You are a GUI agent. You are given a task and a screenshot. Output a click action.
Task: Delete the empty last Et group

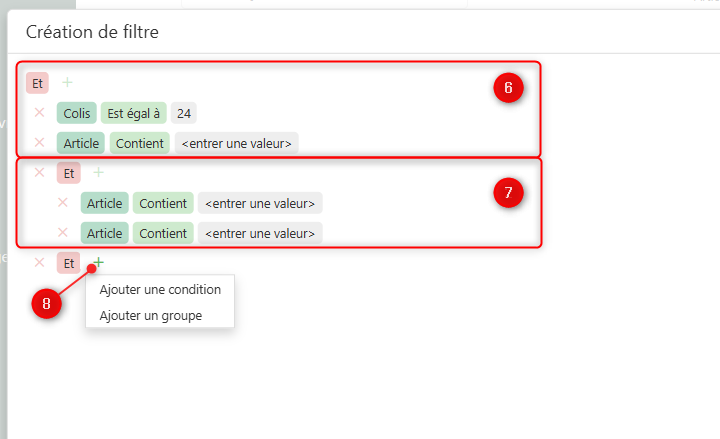(x=40, y=263)
